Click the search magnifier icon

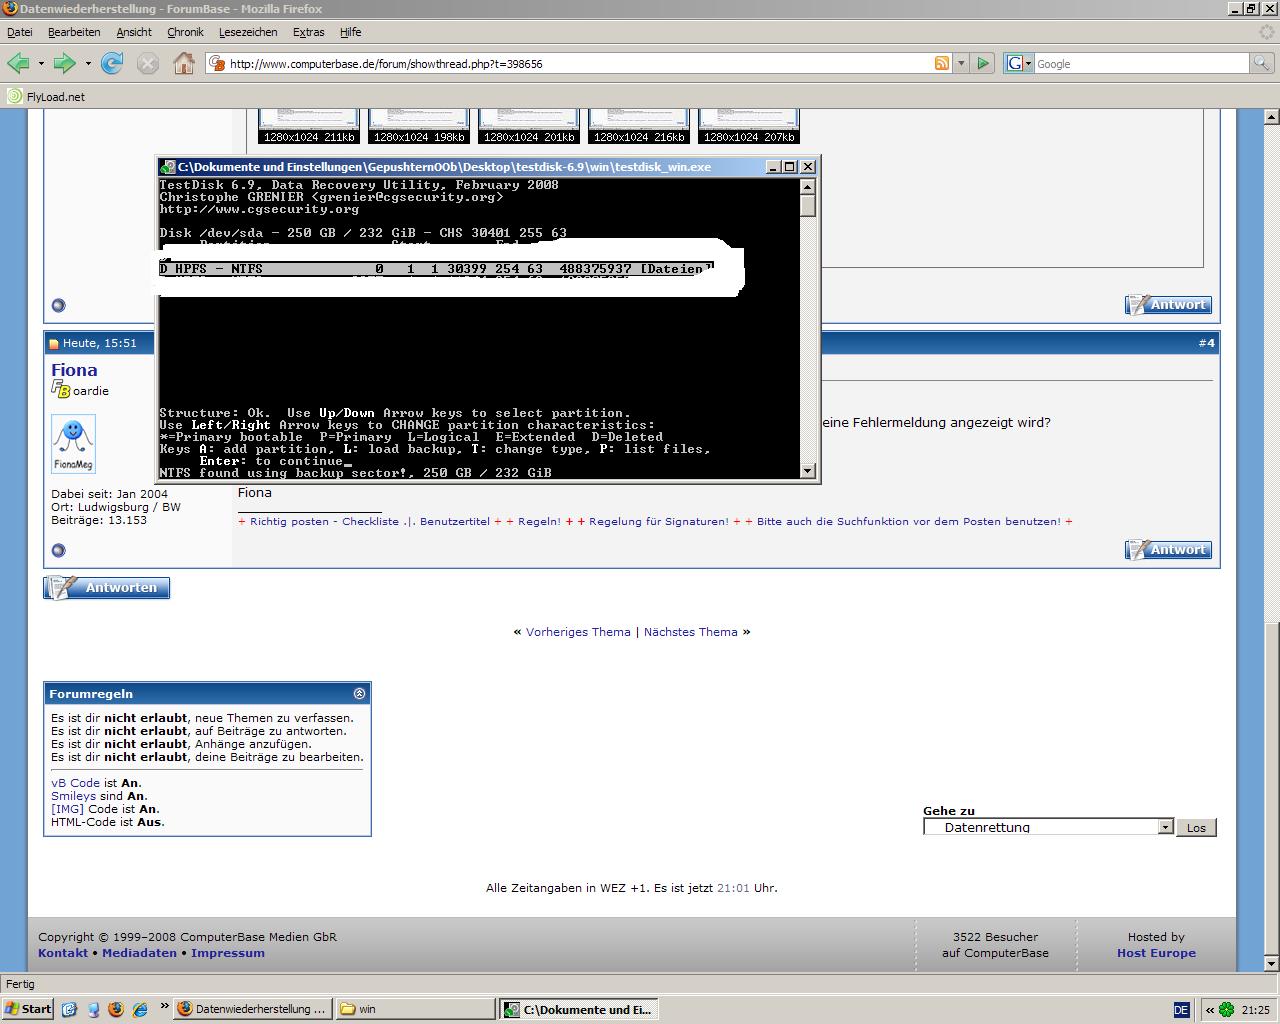point(1262,63)
